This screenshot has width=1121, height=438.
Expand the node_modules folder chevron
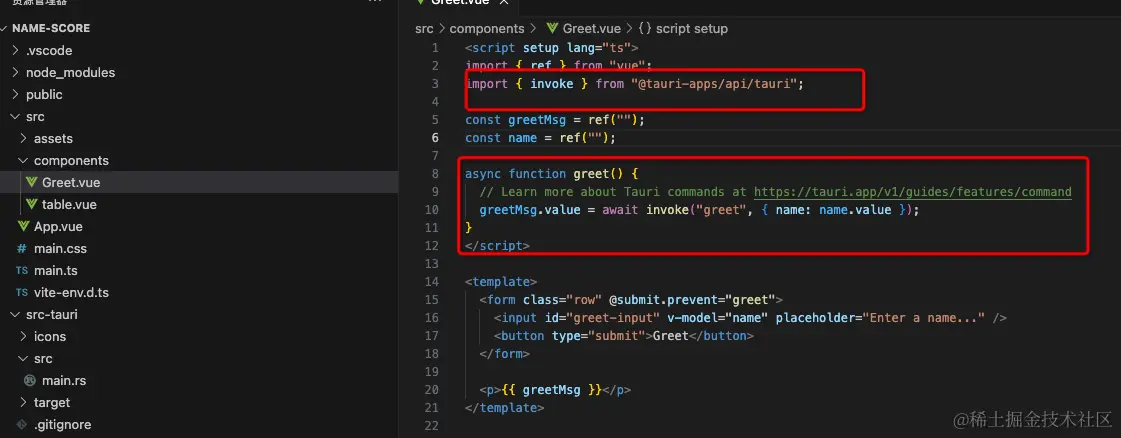(16, 73)
